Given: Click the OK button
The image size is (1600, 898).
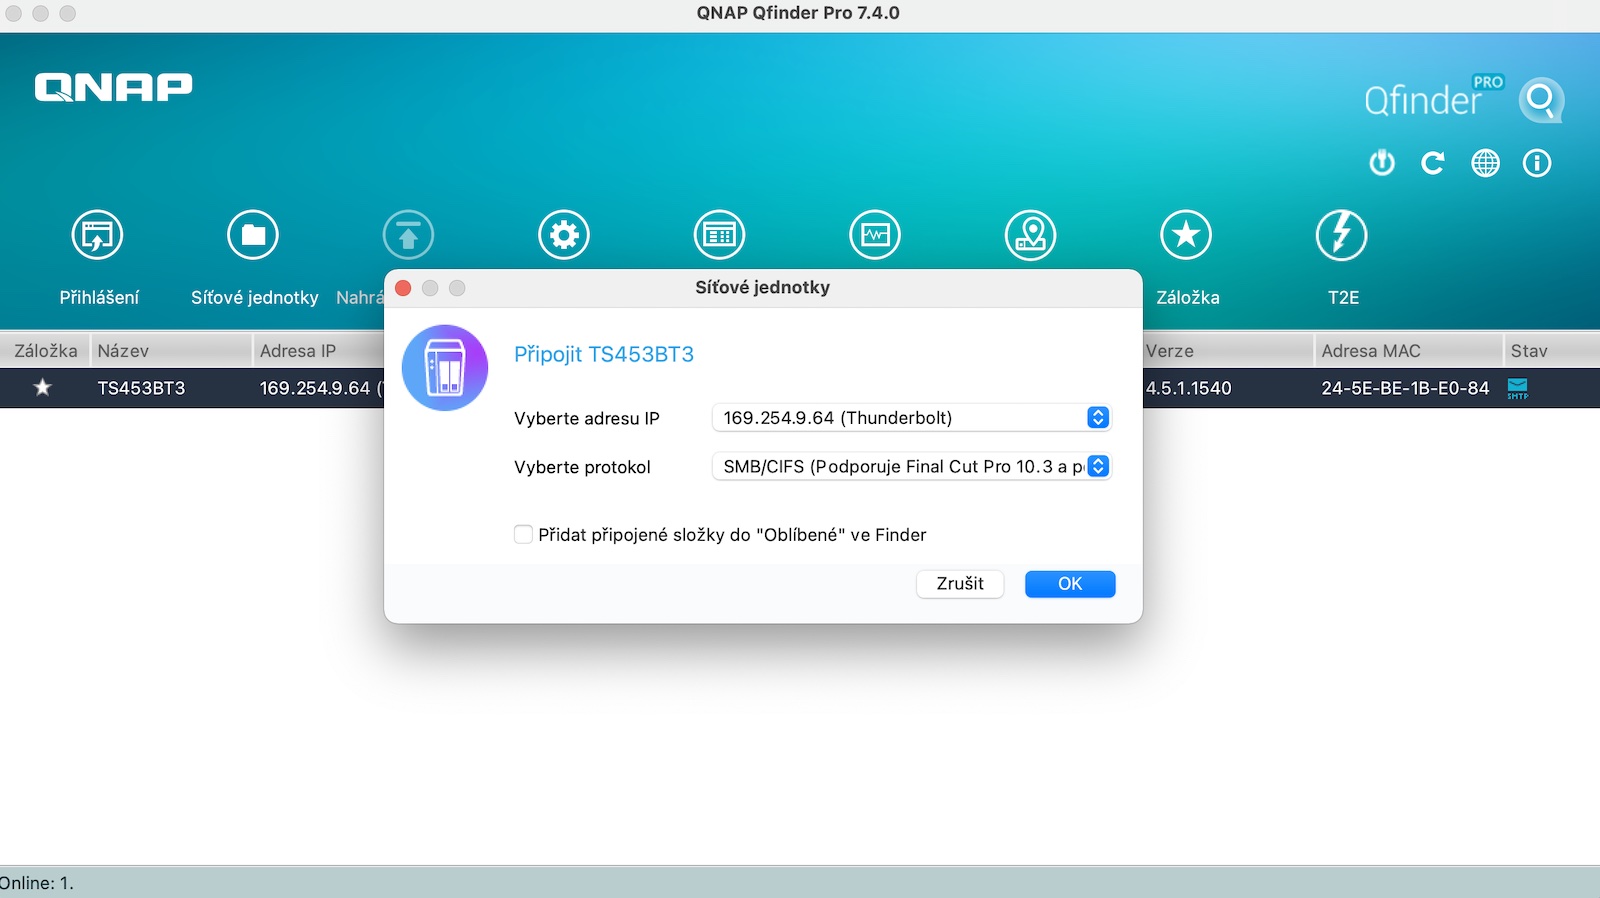Looking at the screenshot, I should click(x=1070, y=584).
